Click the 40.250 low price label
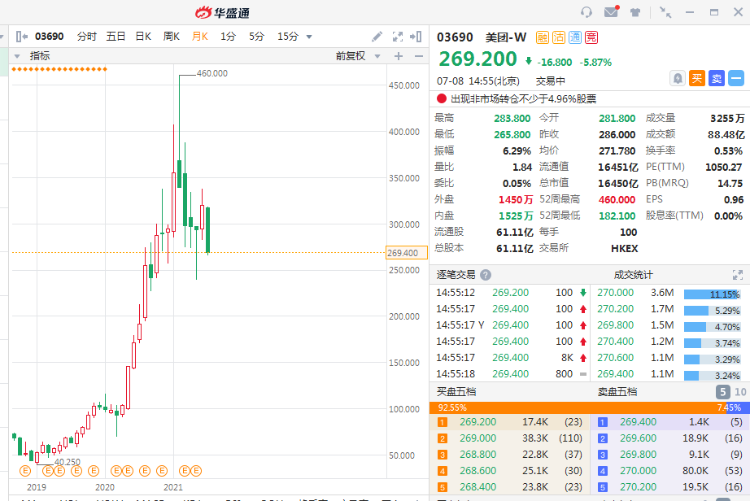Image resolution: width=750 pixels, height=501 pixels. pyautogui.click(x=67, y=462)
